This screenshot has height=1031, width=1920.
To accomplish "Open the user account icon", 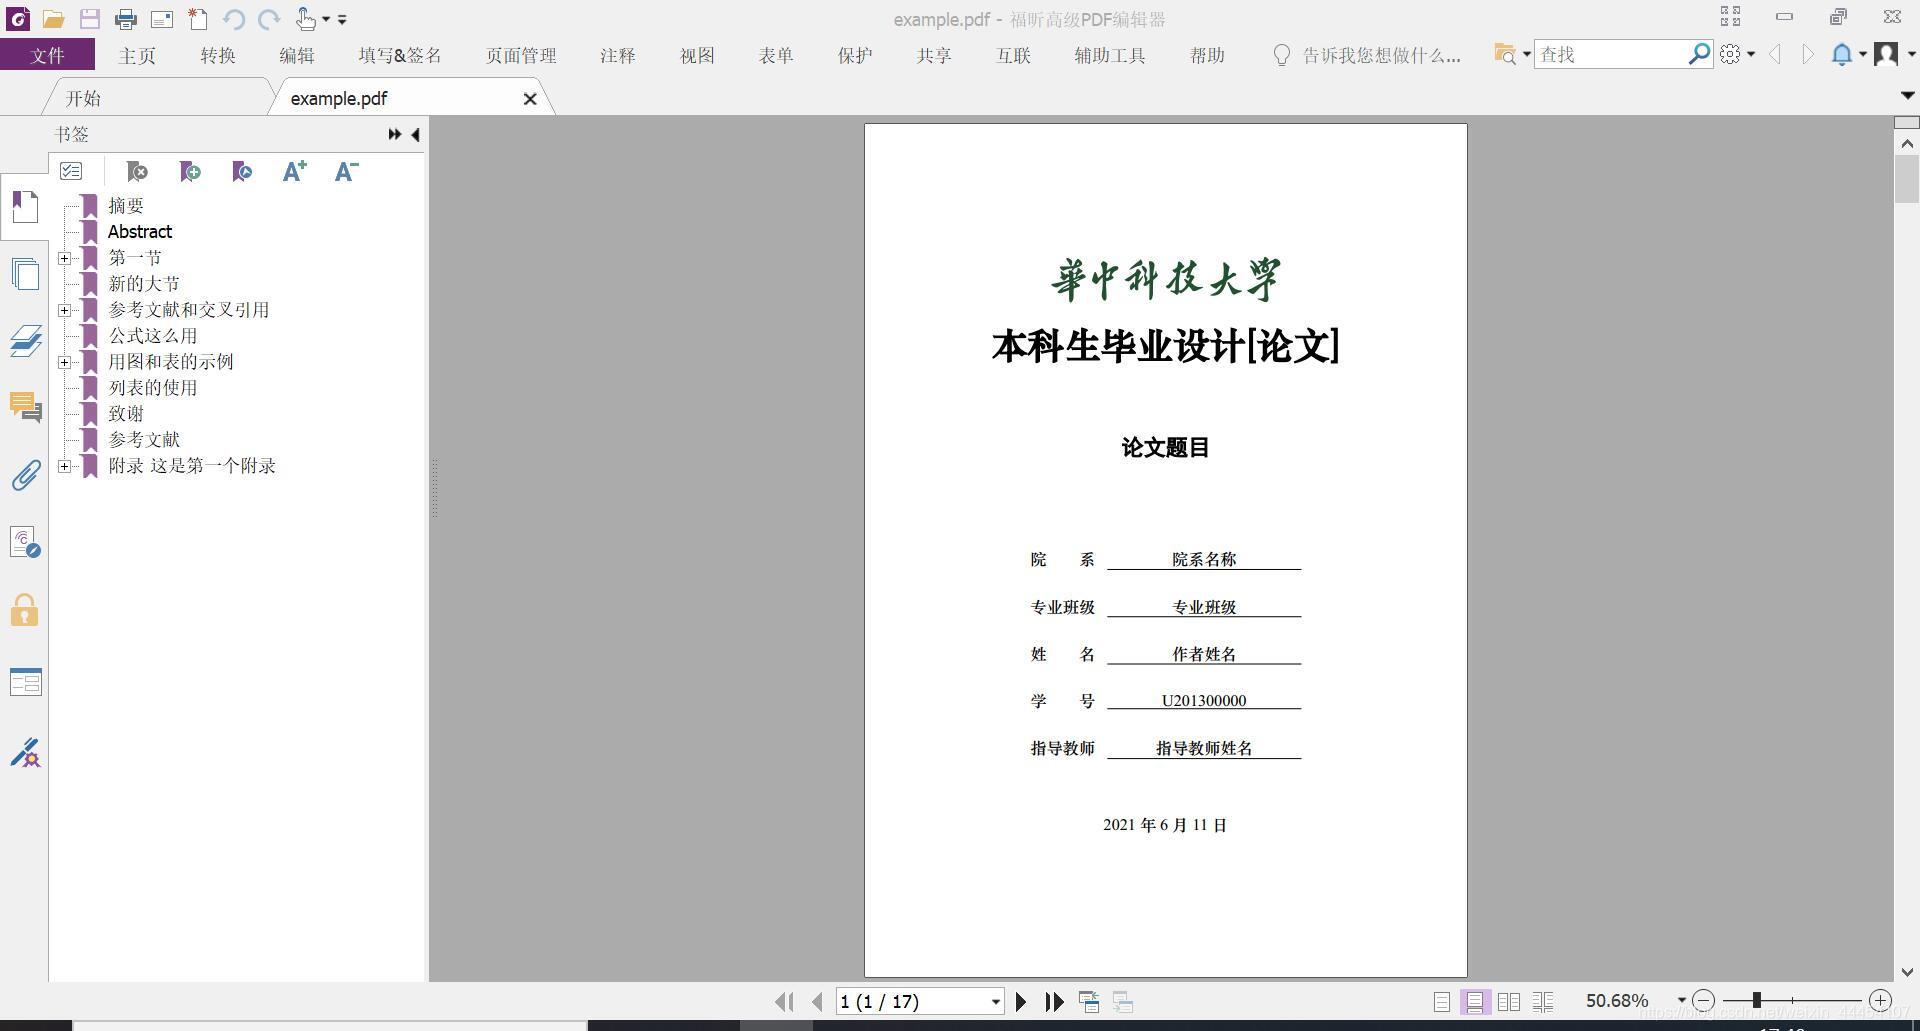I will [x=1886, y=54].
